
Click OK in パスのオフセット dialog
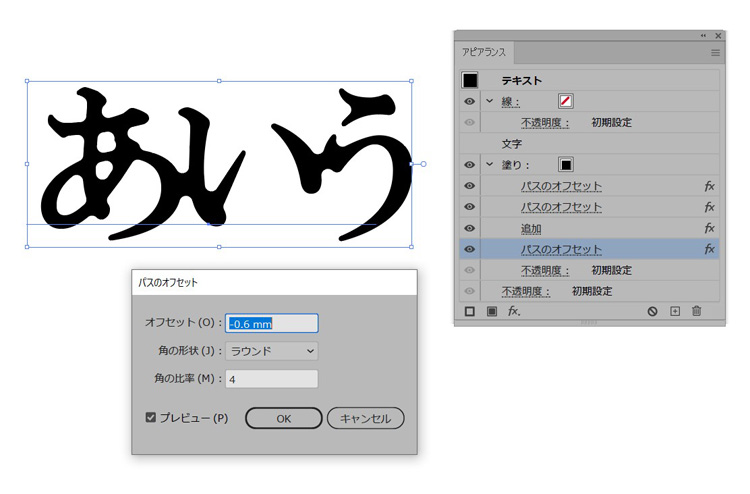[x=284, y=418]
